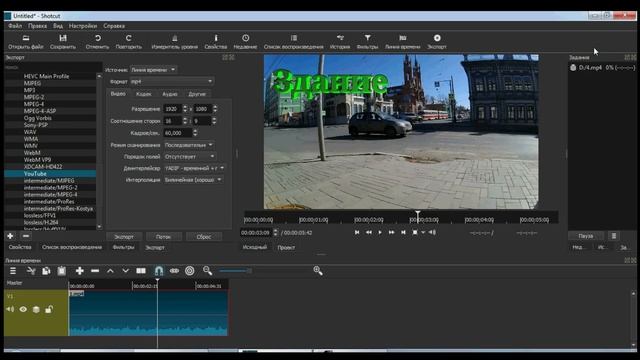Open the Format dropdown showing mp4
This screenshot has height=360, width=640.
pos(172,81)
